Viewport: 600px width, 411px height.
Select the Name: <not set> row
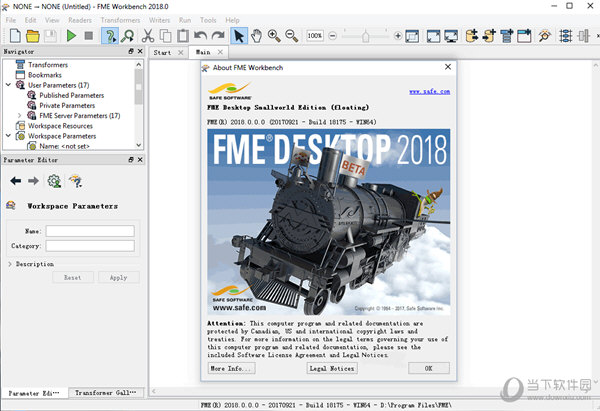point(64,146)
